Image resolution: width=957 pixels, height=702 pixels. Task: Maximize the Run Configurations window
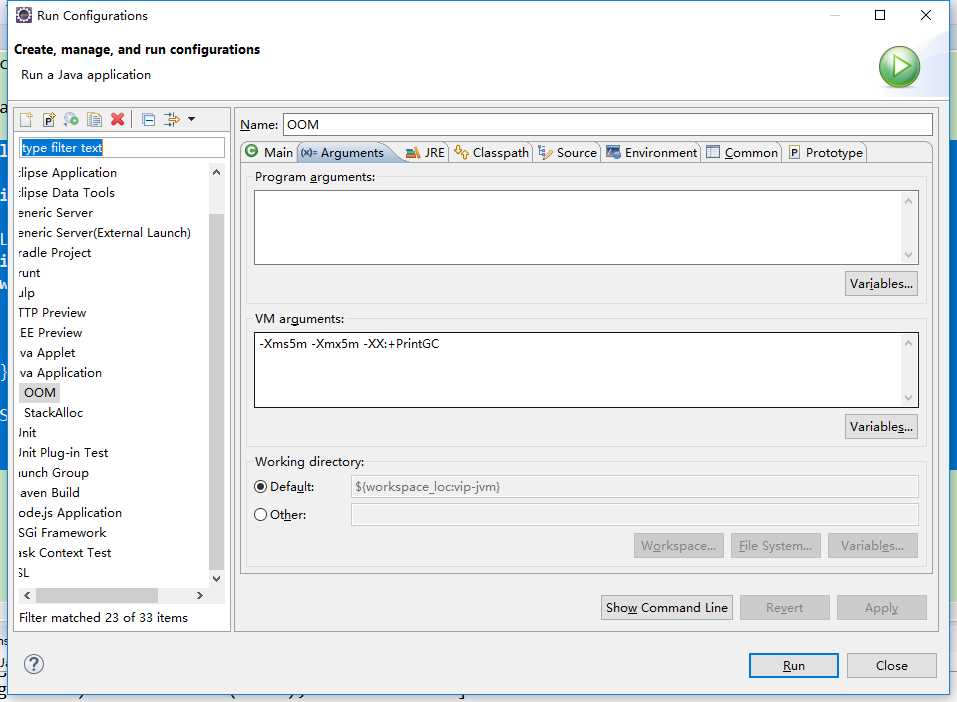879,15
